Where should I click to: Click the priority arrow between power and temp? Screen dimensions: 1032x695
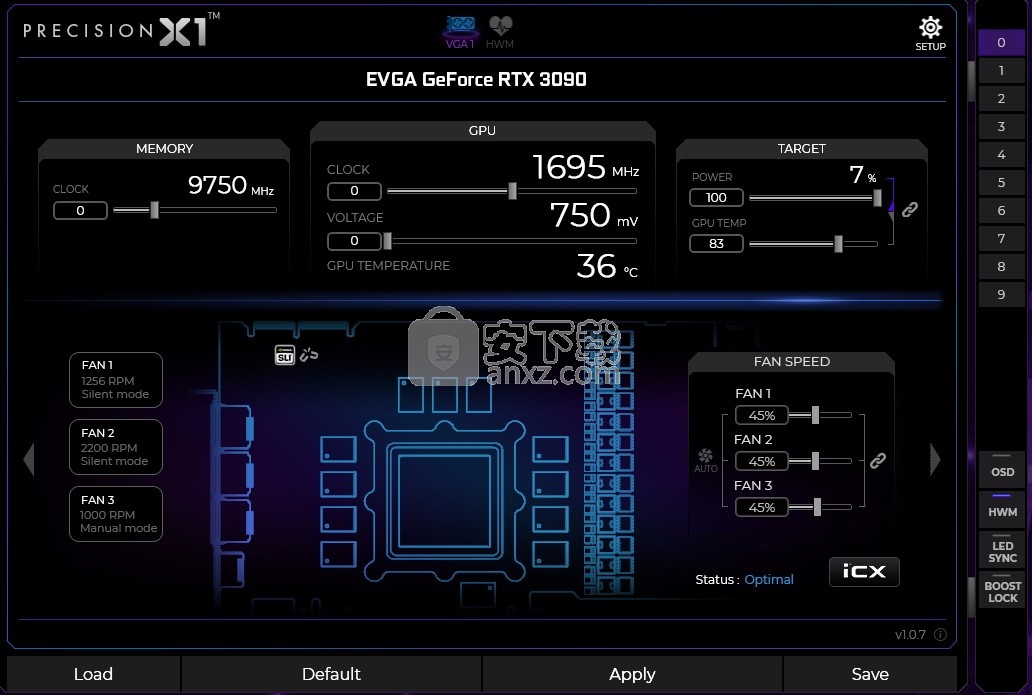point(891,211)
